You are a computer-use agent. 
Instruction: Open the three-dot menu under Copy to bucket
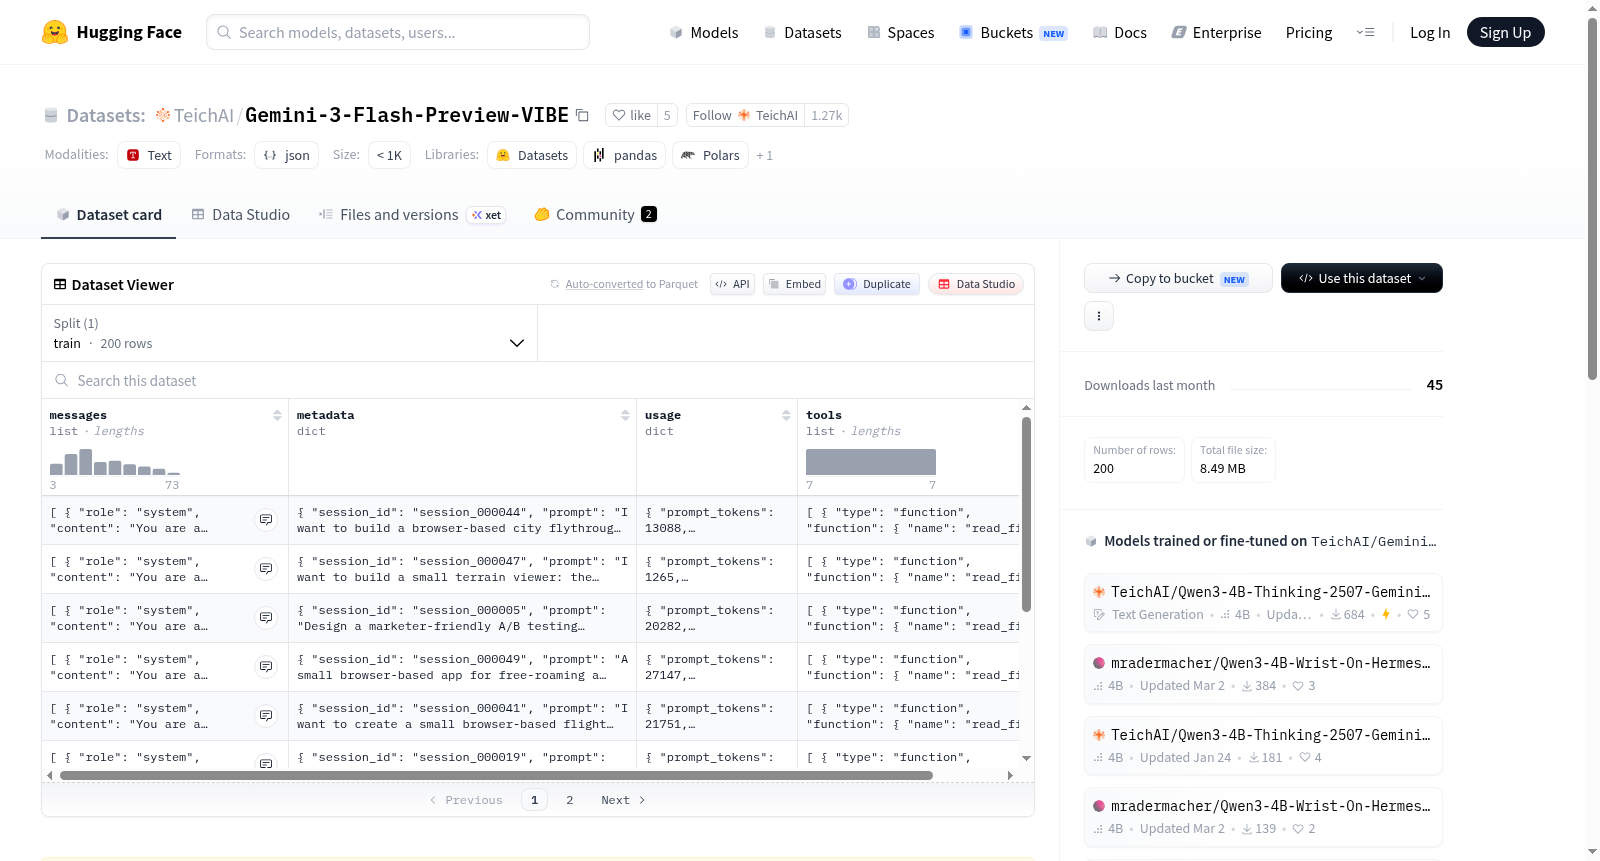tap(1099, 316)
